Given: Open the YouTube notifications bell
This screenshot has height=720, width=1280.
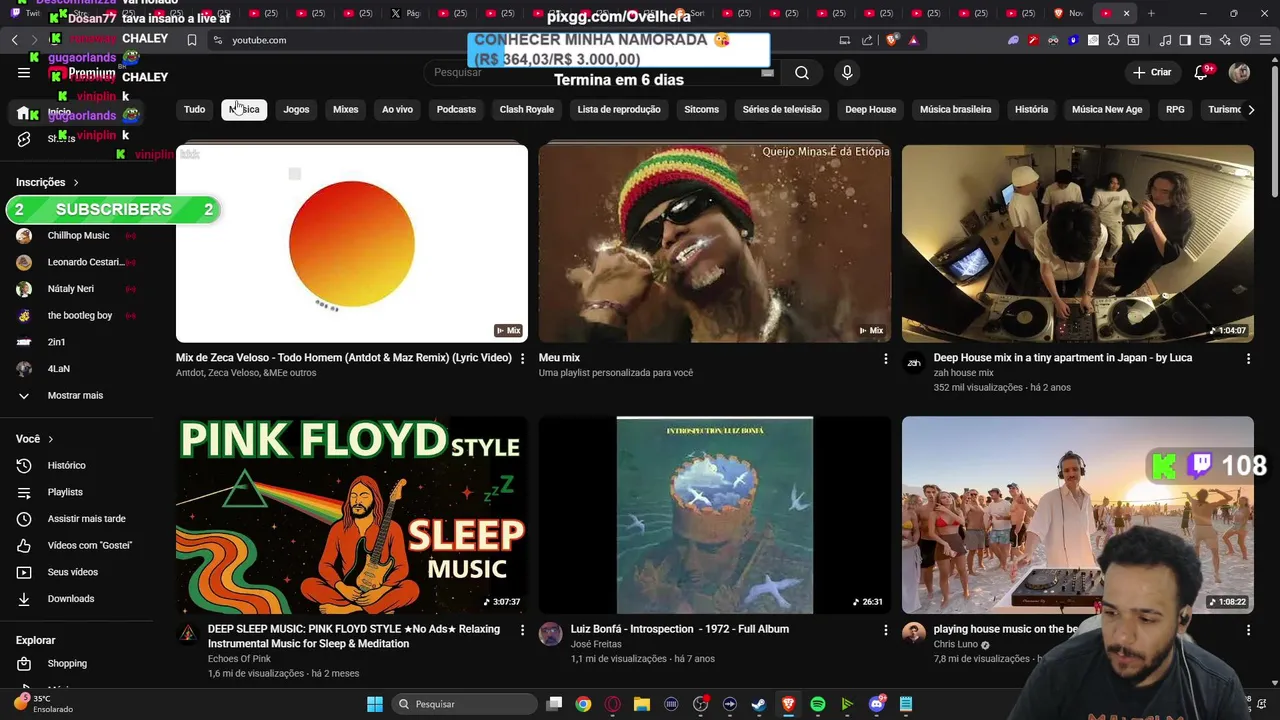Looking at the screenshot, I should pyautogui.click(x=1201, y=73).
